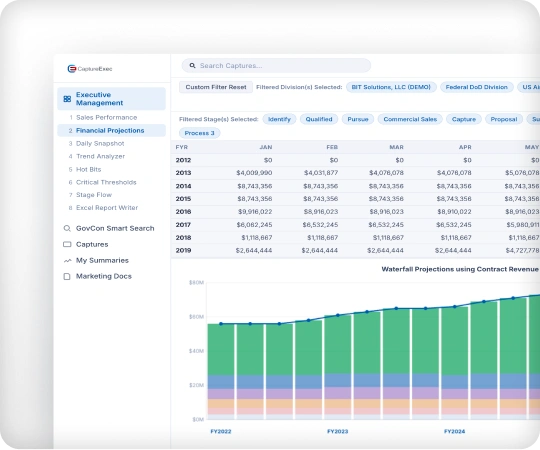Click the My Summaries trend icon

67,261
